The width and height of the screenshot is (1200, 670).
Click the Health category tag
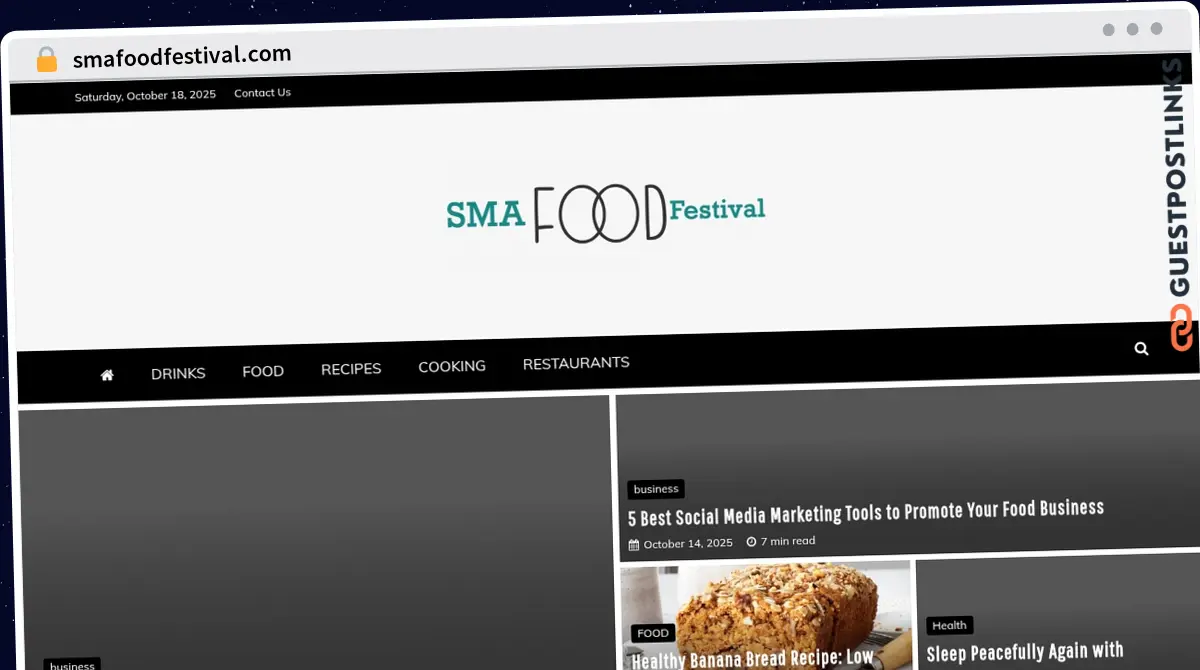[x=949, y=626]
